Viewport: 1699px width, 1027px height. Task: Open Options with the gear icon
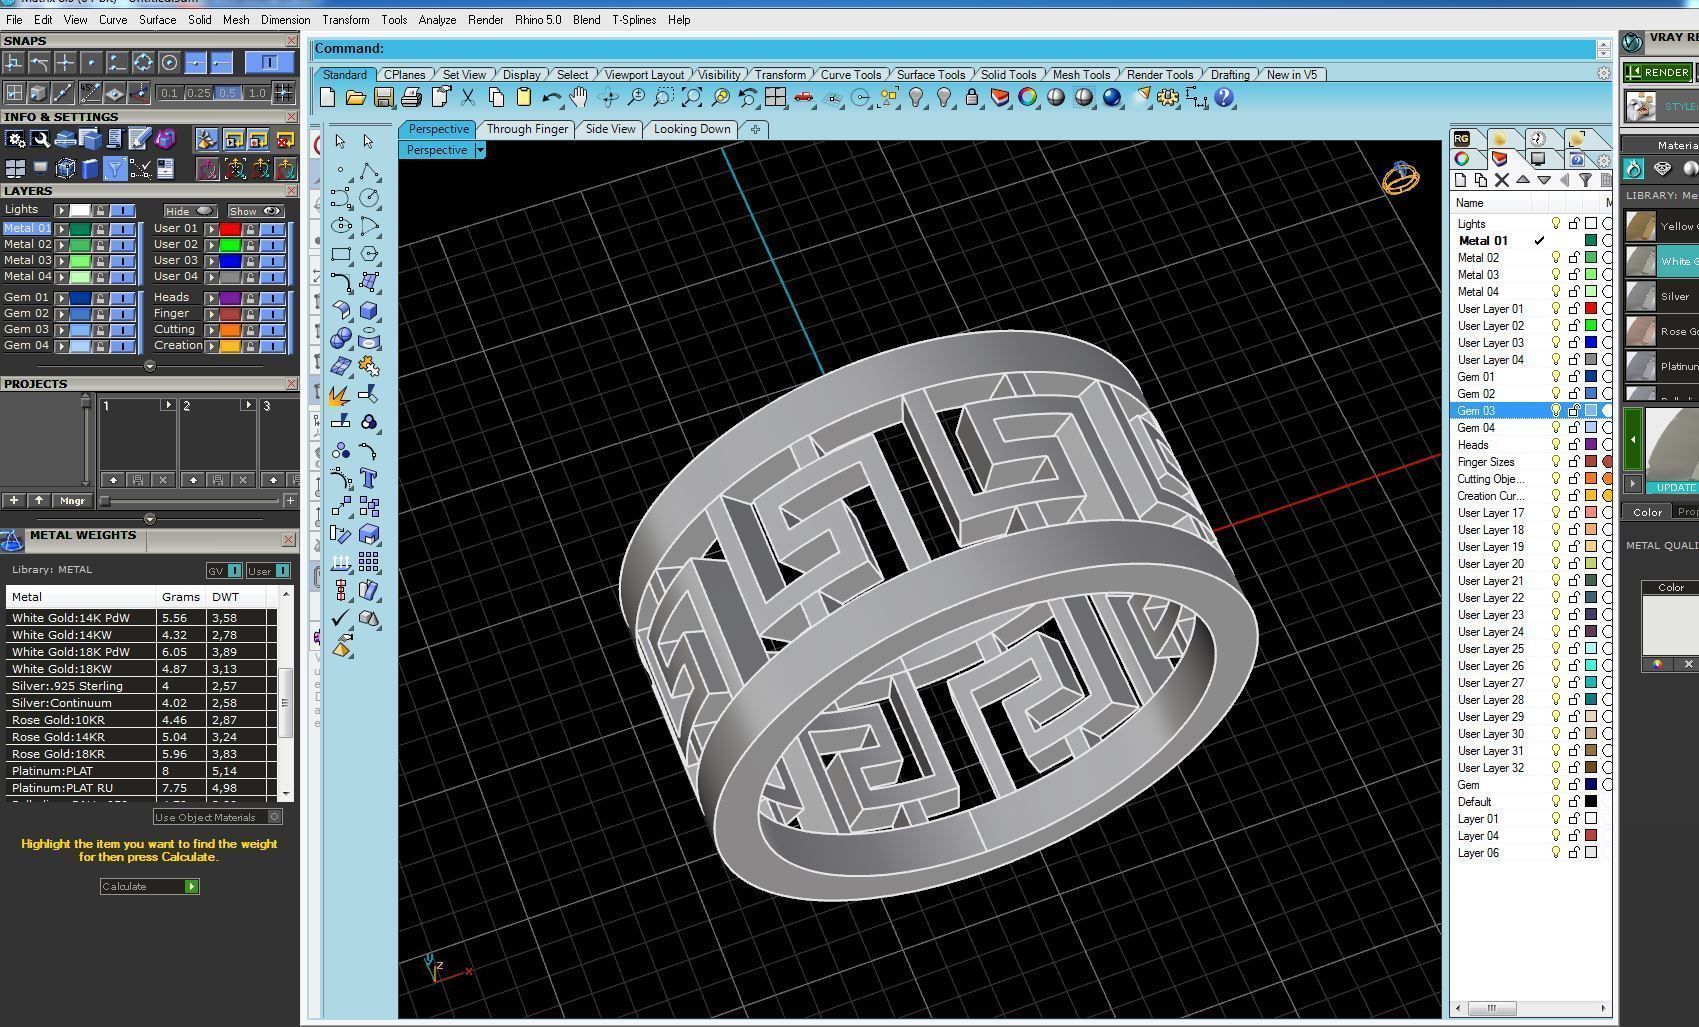(1168, 98)
